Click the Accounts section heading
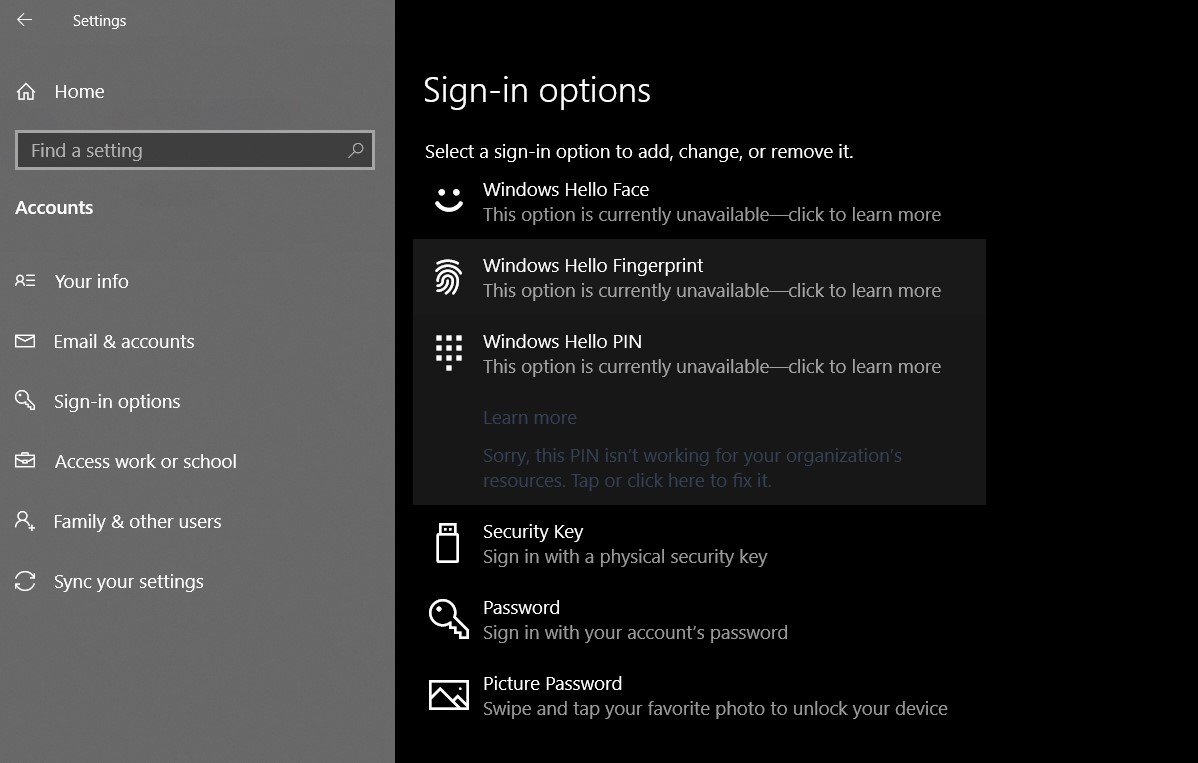Image resolution: width=1198 pixels, height=763 pixels. 54,208
